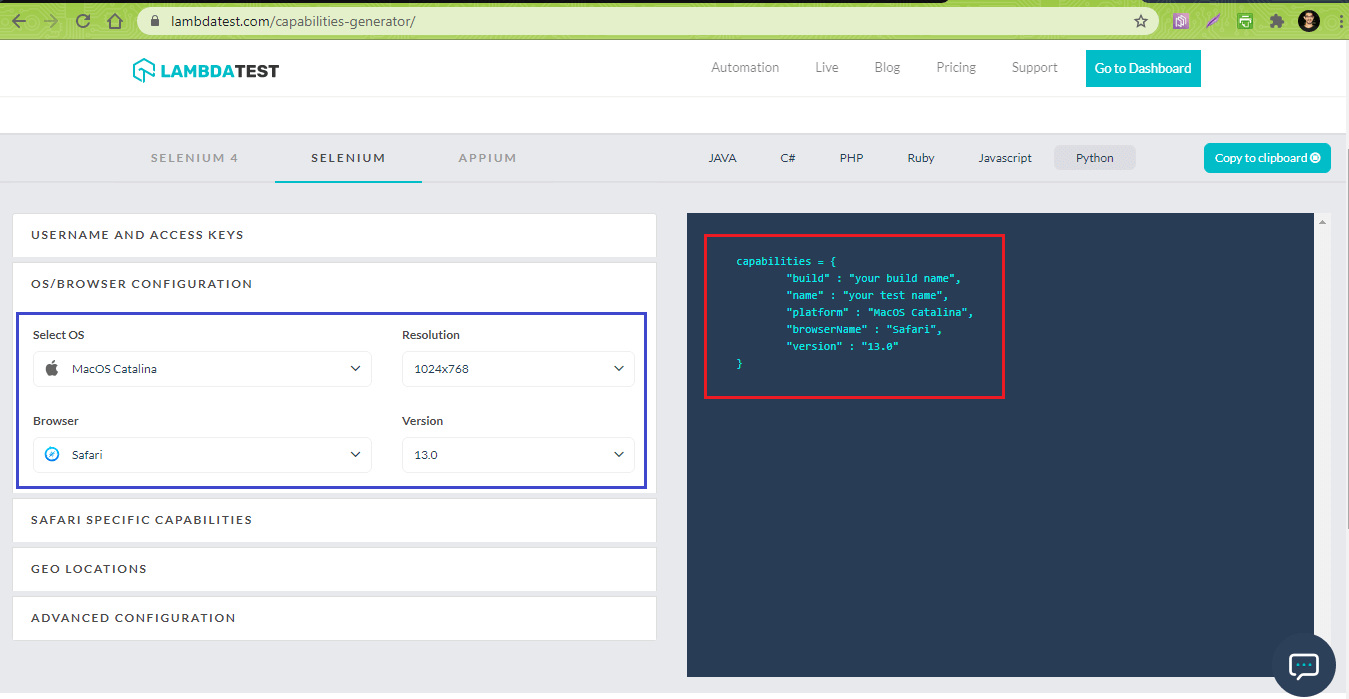Click the browser profile avatar
Screen dimensions: 1349x699
coord(1309,20)
